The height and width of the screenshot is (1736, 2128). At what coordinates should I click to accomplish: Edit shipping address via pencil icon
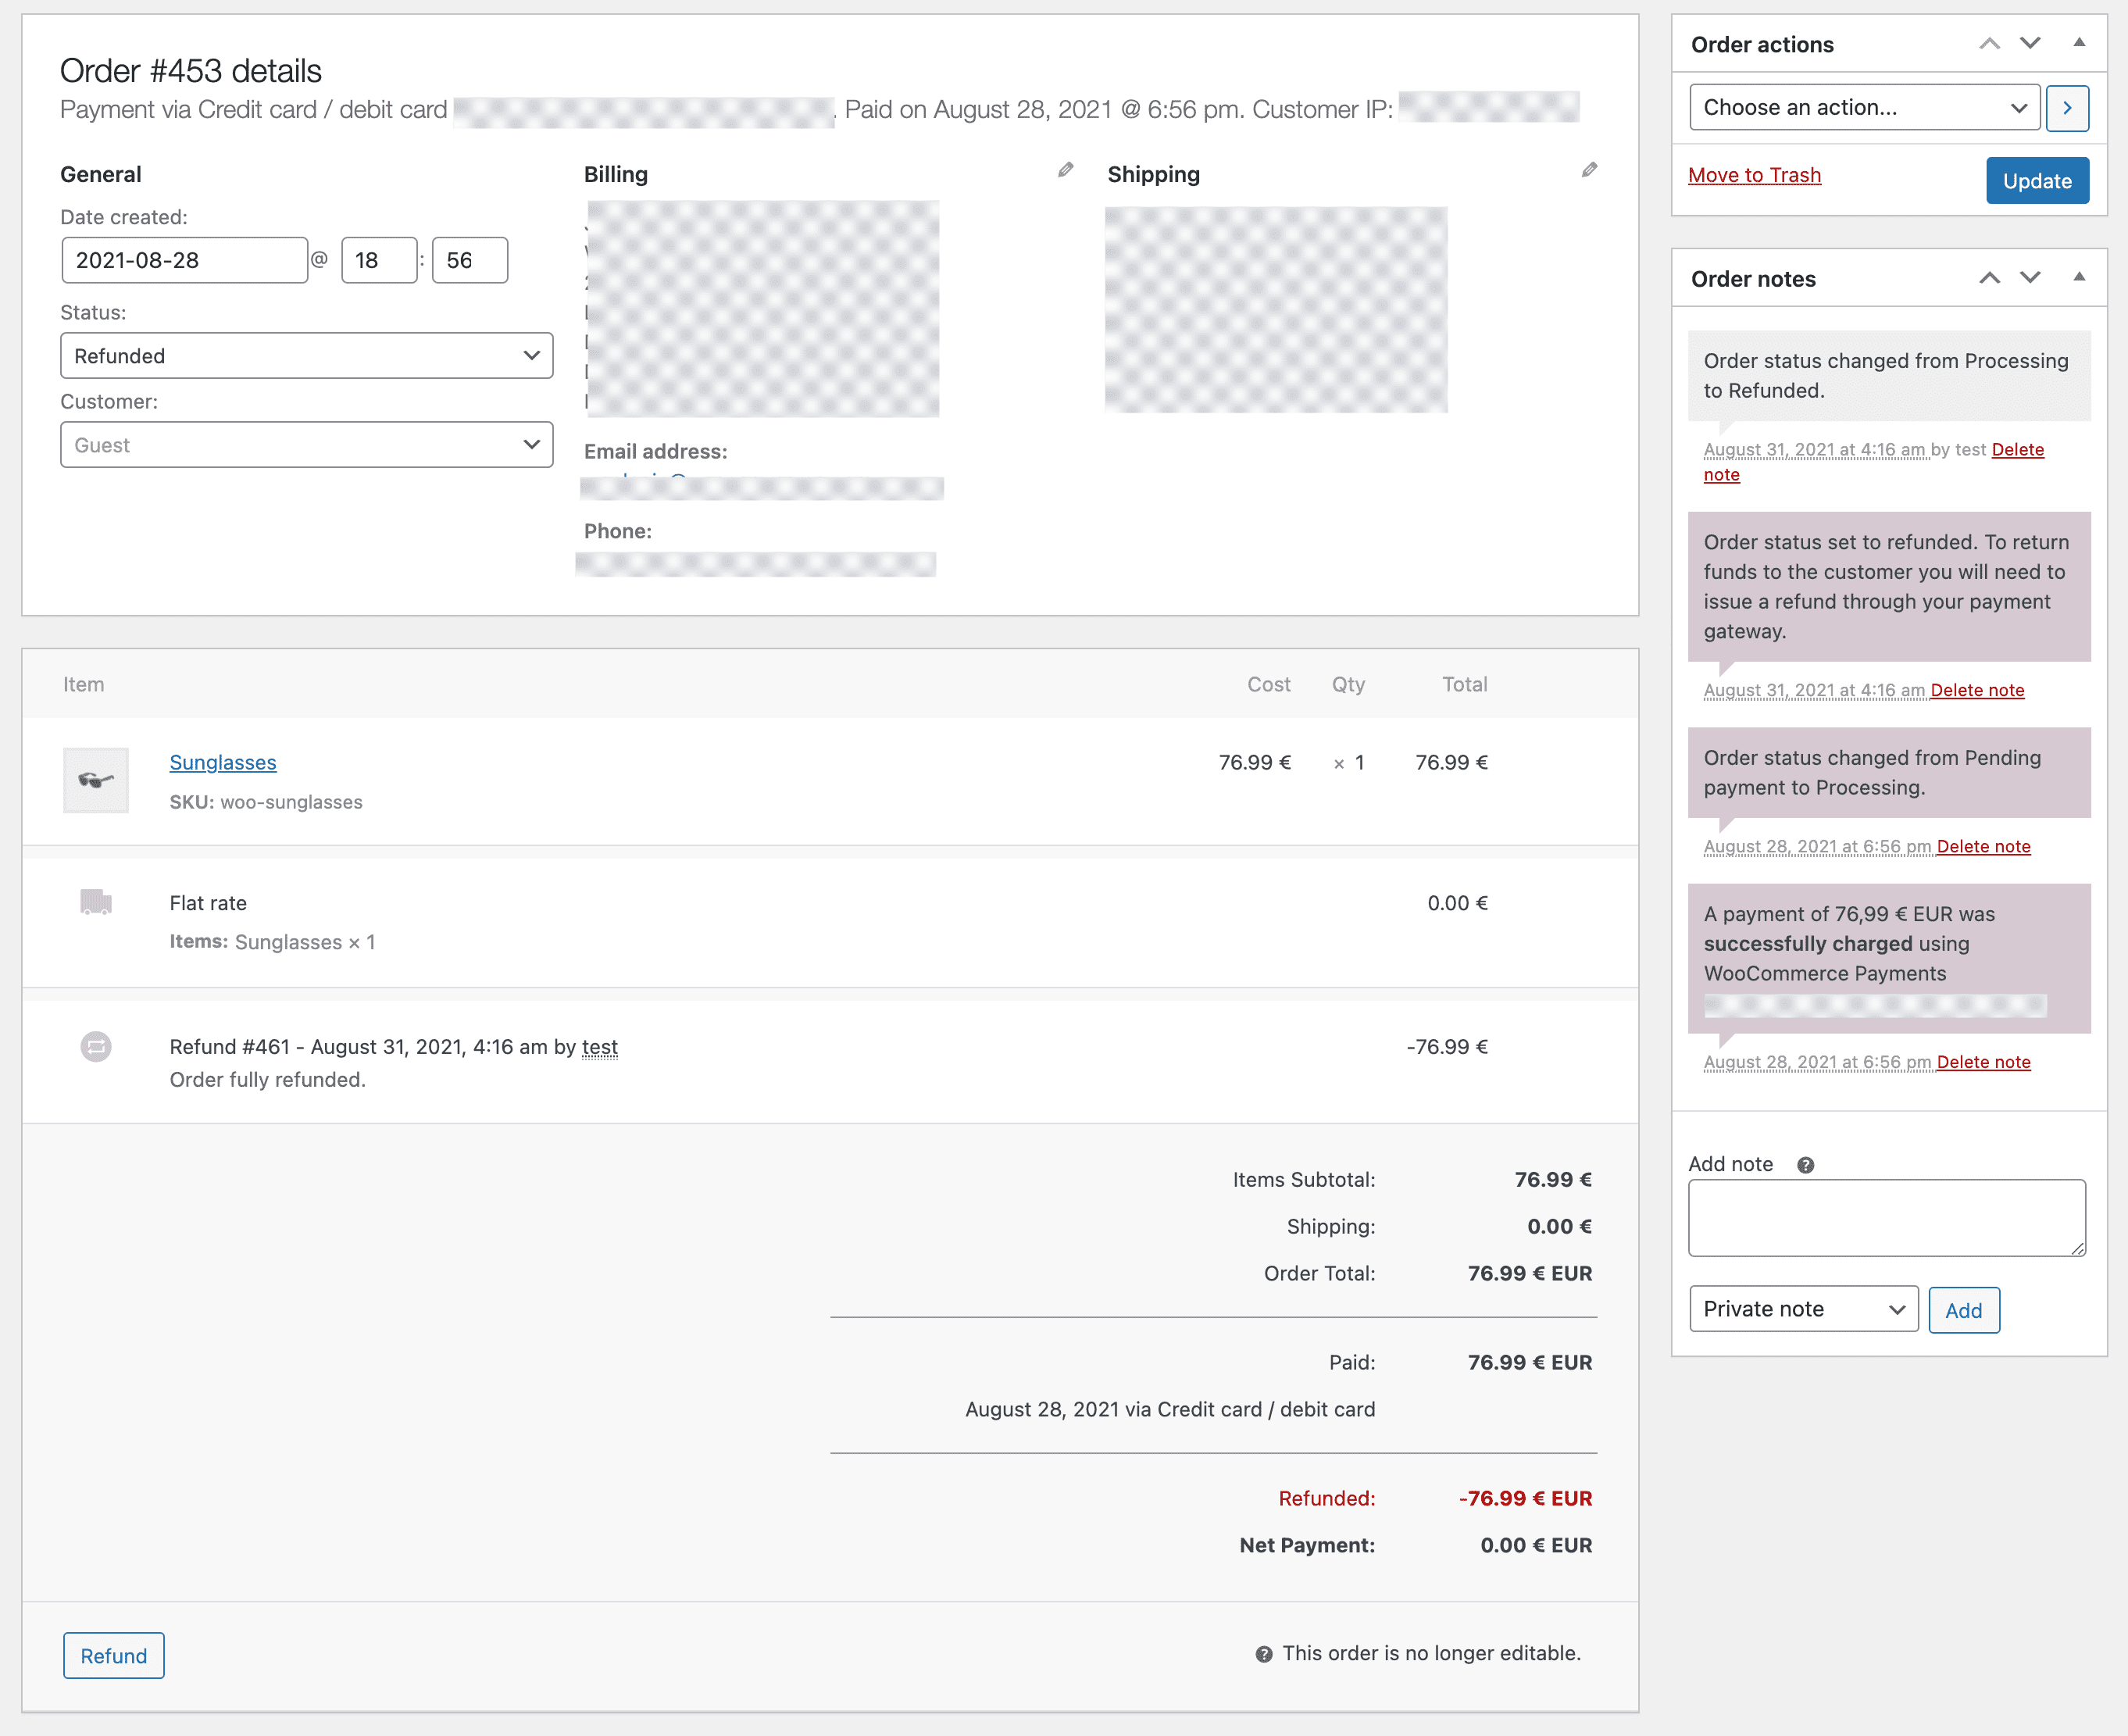tap(1589, 170)
